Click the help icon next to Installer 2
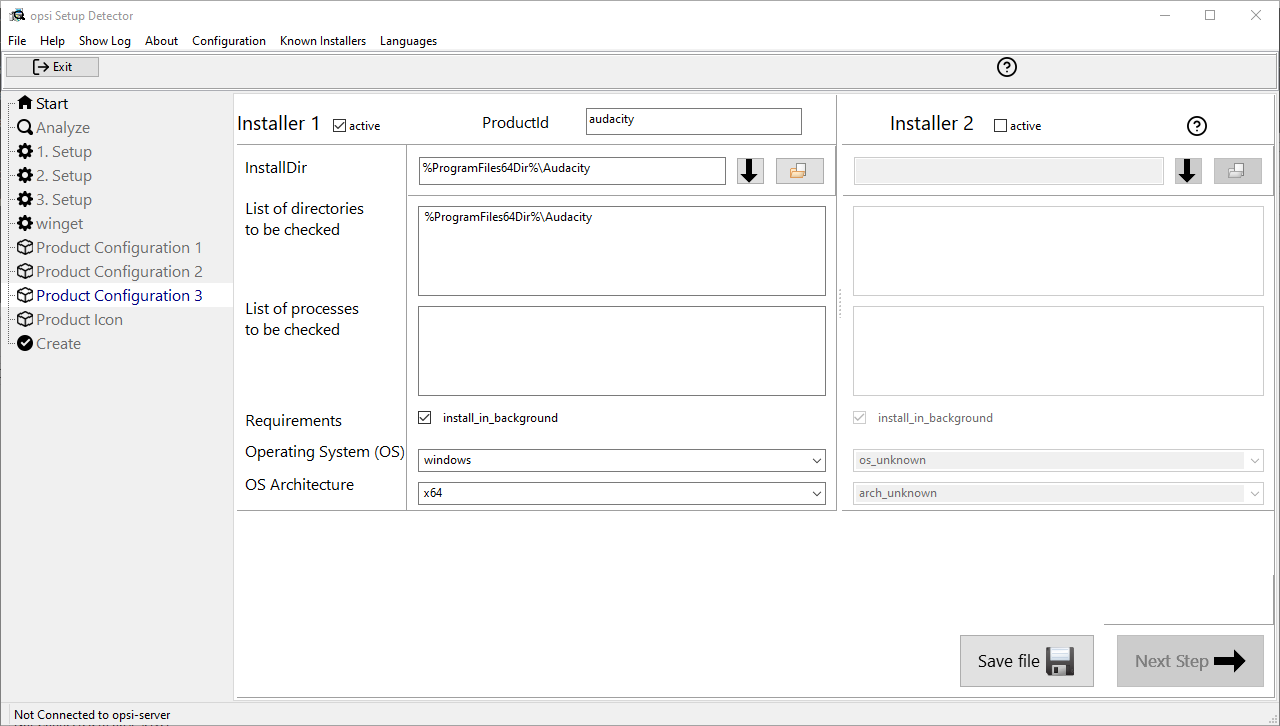This screenshot has height=726, width=1280. pyautogui.click(x=1197, y=126)
